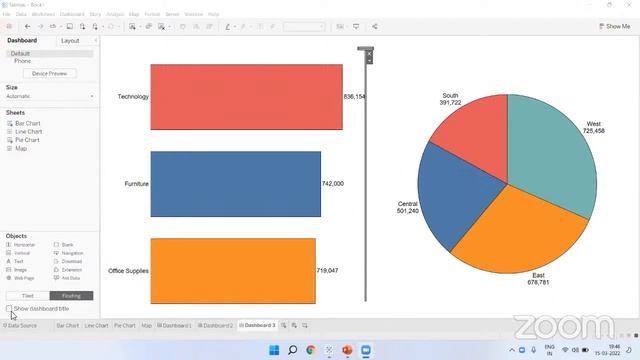Select the Web Page object
The height and width of the screenshot is (360, 640).
[x=20, y=278]
